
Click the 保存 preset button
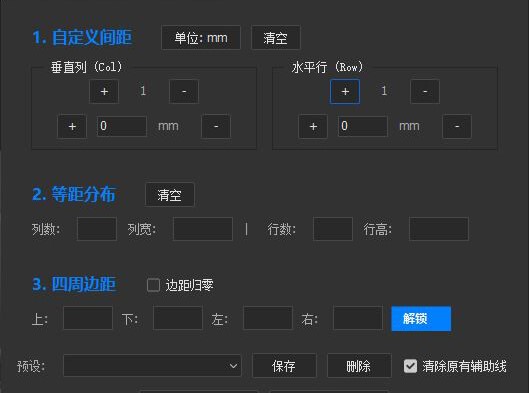(x=284, y=365)
